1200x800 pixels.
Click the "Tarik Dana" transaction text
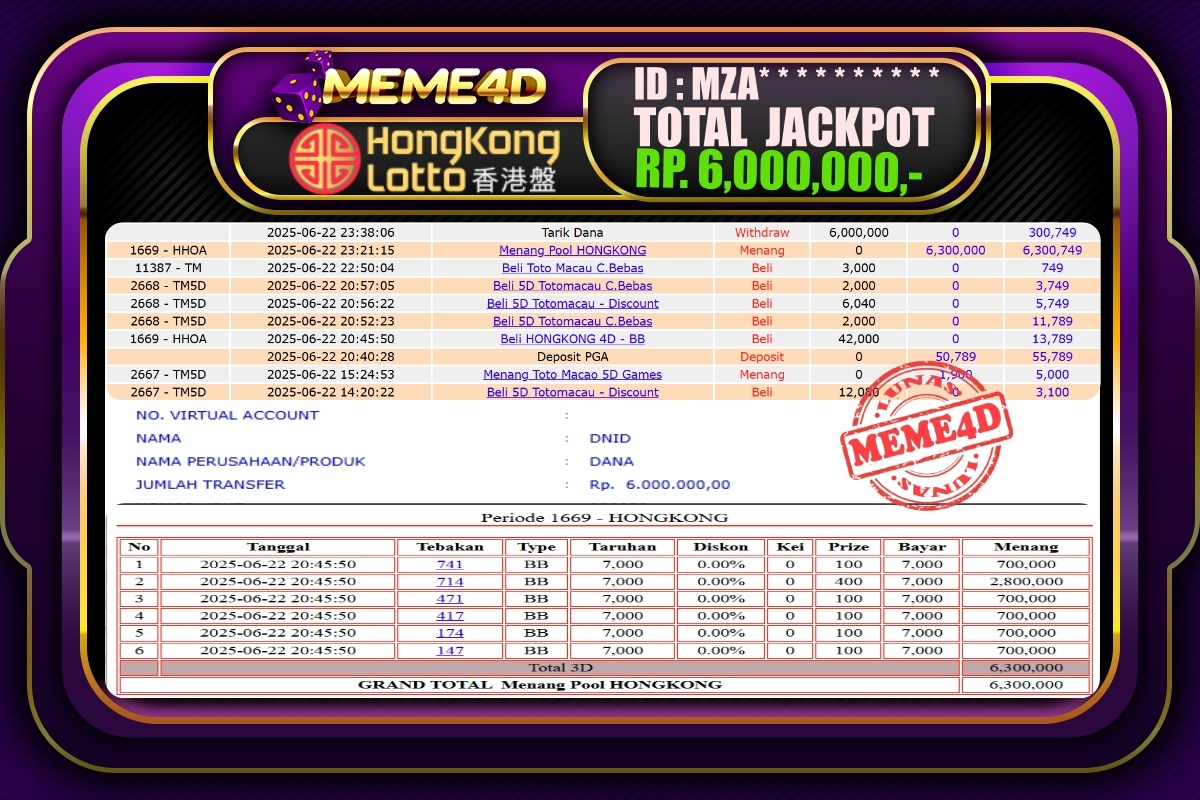pos(572,232)
